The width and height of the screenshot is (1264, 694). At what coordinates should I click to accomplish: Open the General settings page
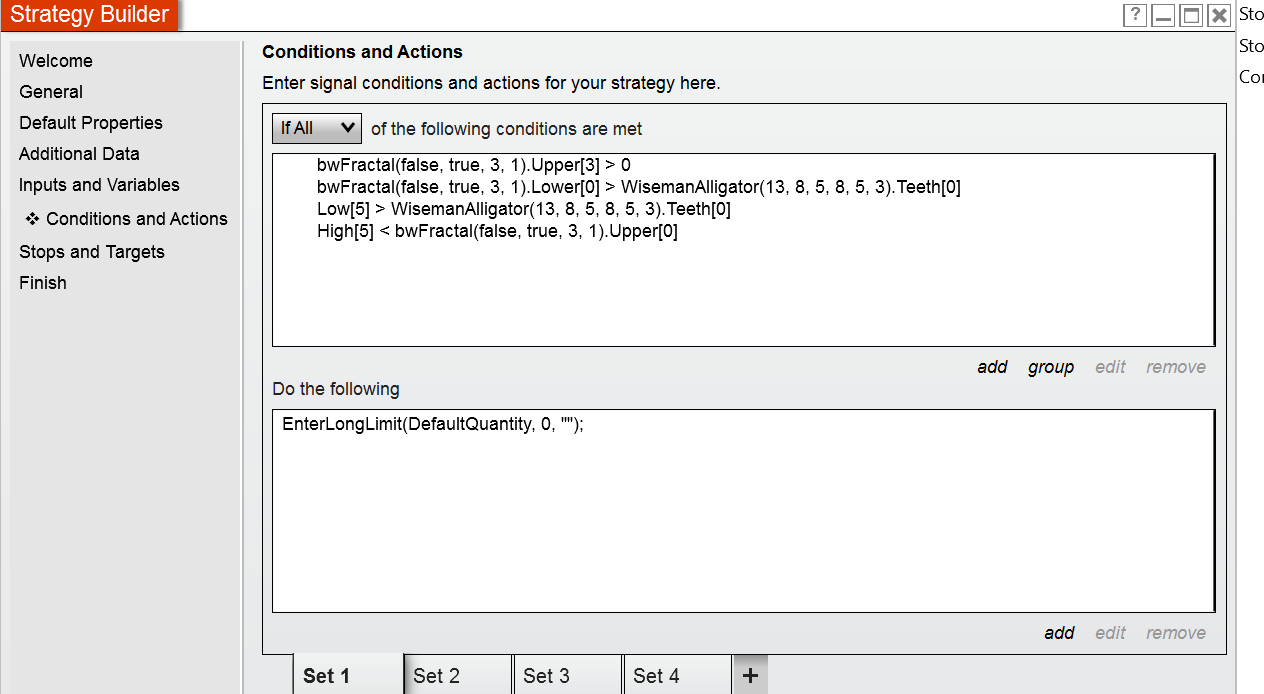click(x=51, y=92)
